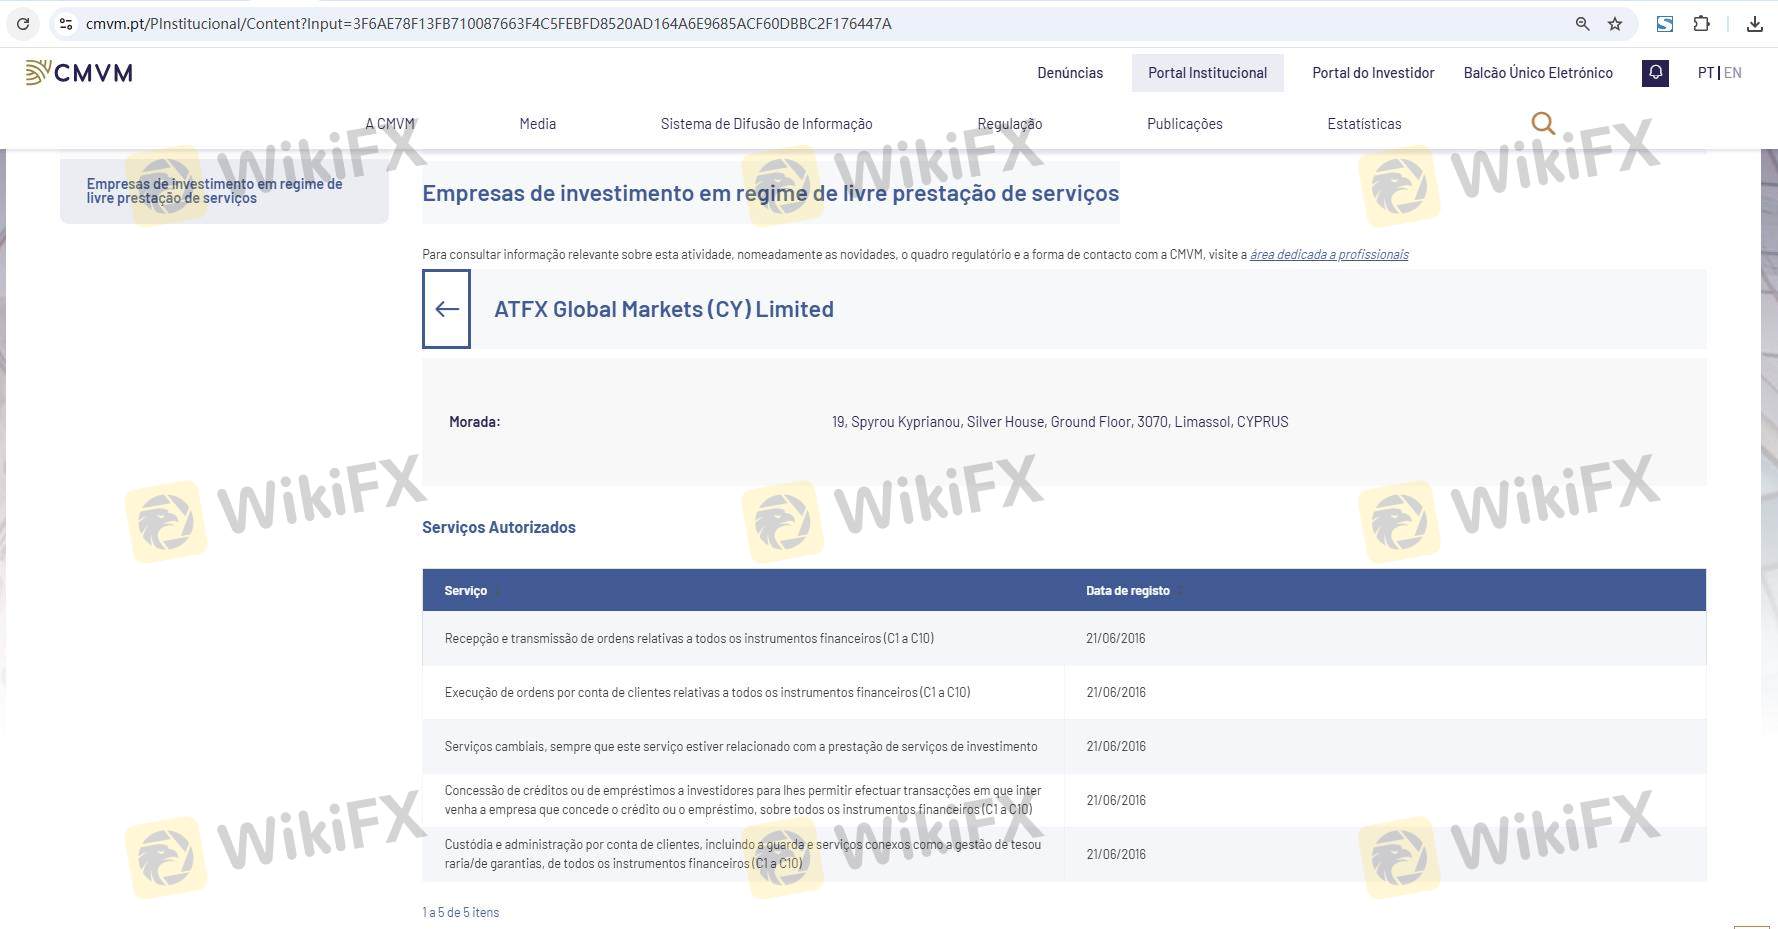Go back using the left arrow button
1778x929 pixels.
tap(447, 309)
